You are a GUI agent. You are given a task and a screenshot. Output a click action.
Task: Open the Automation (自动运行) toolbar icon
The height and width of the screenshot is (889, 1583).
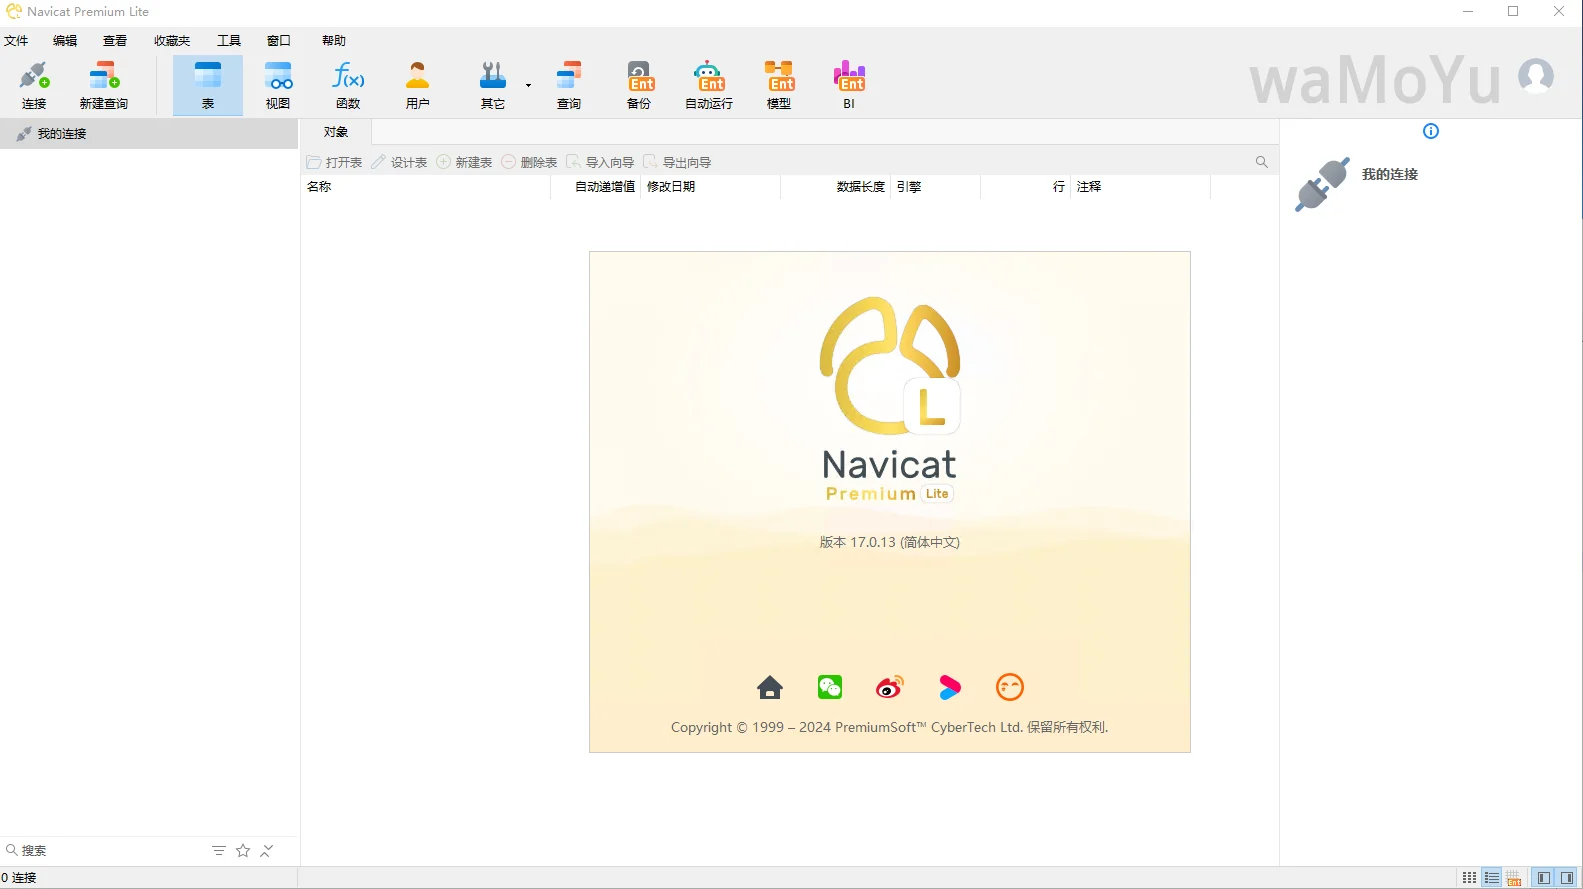(x=709, y=85)
